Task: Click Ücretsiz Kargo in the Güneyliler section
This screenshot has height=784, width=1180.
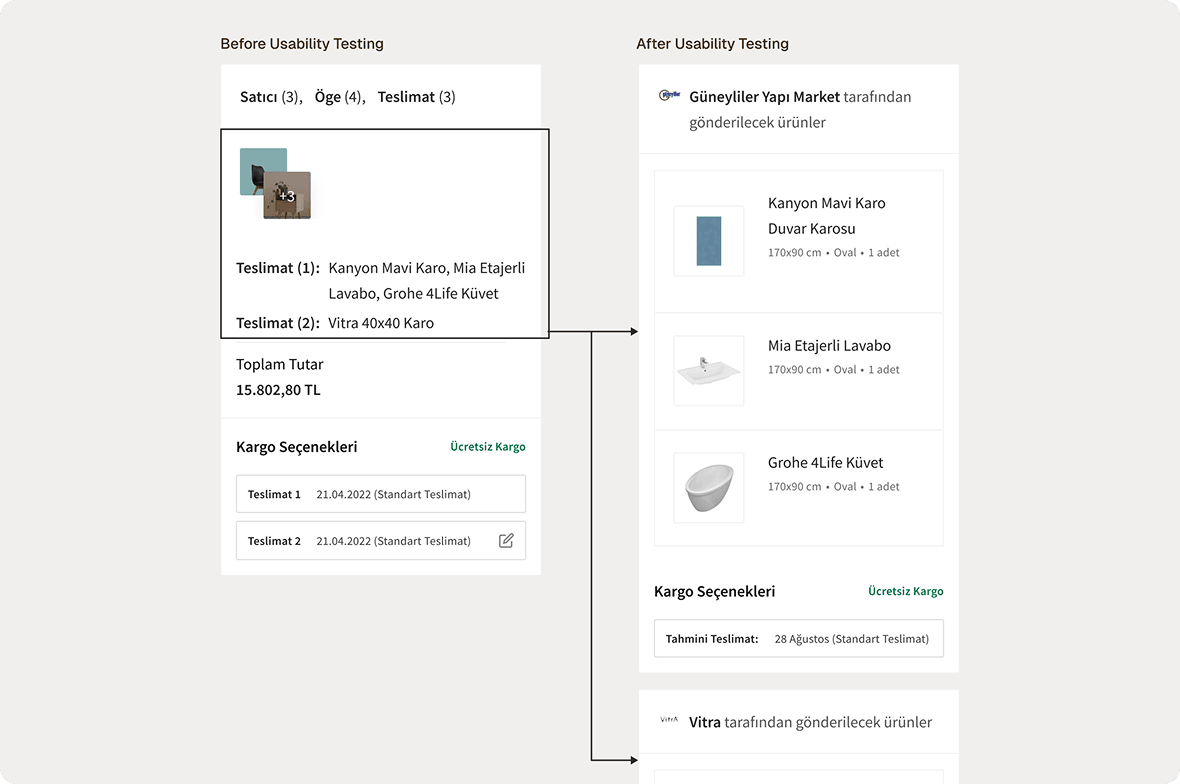Action: pos(906,591)
